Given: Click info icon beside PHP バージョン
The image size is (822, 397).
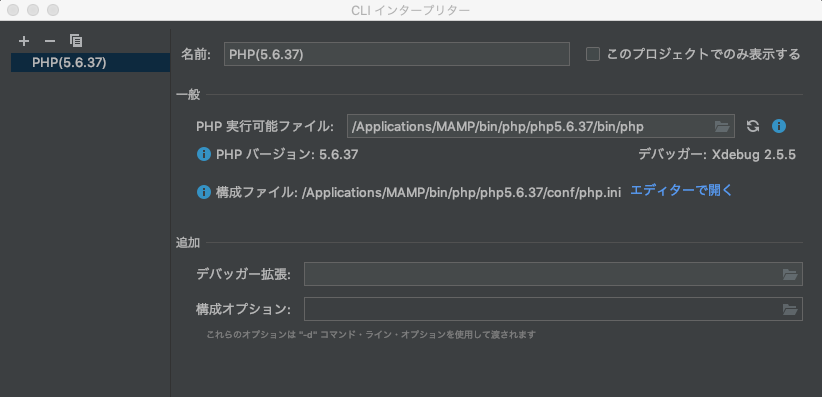Looking at the screenshot, I should 203,155.
